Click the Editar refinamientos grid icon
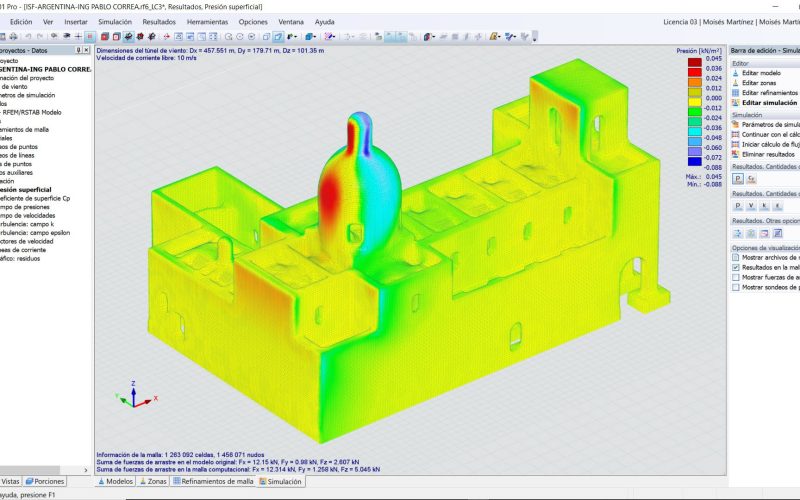Image resolution: width=800 pixels, height=500 pixels. [x=735, y=93]
